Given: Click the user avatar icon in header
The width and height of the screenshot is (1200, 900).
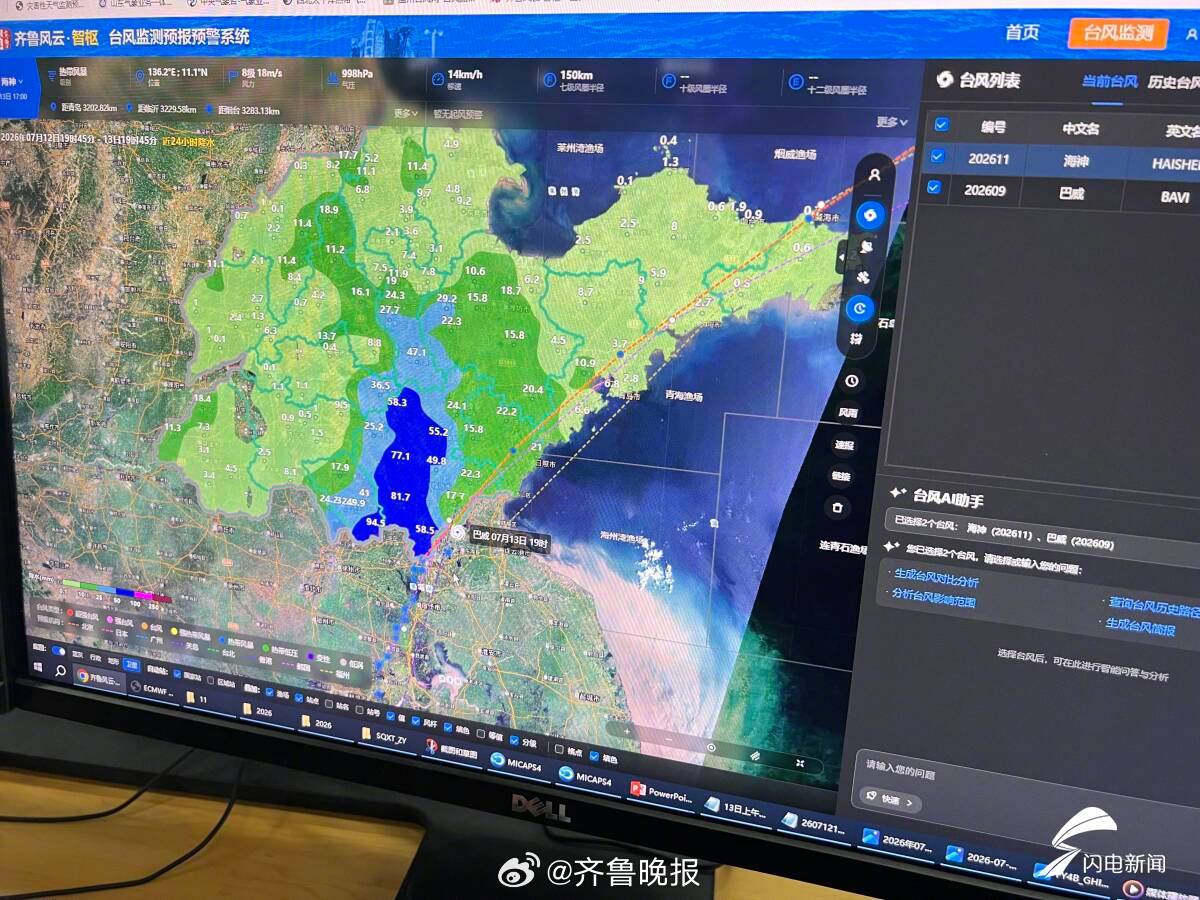Looking at the screenshot, I should pos(1192,34).
